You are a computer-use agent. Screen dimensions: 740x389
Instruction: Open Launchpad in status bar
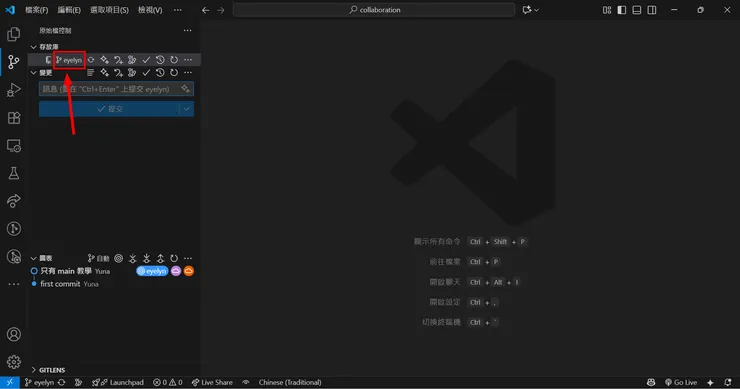[118, 382]
